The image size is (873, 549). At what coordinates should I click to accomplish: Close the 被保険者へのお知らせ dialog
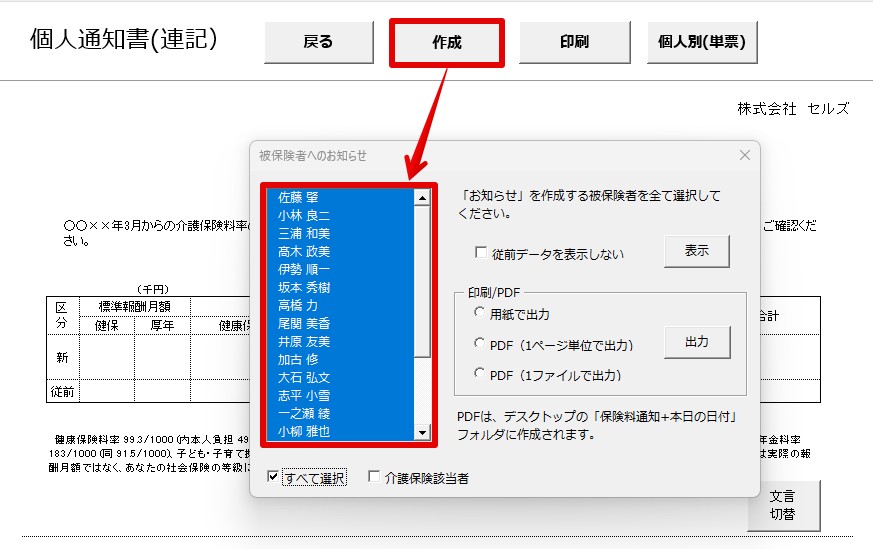(744, 155)
